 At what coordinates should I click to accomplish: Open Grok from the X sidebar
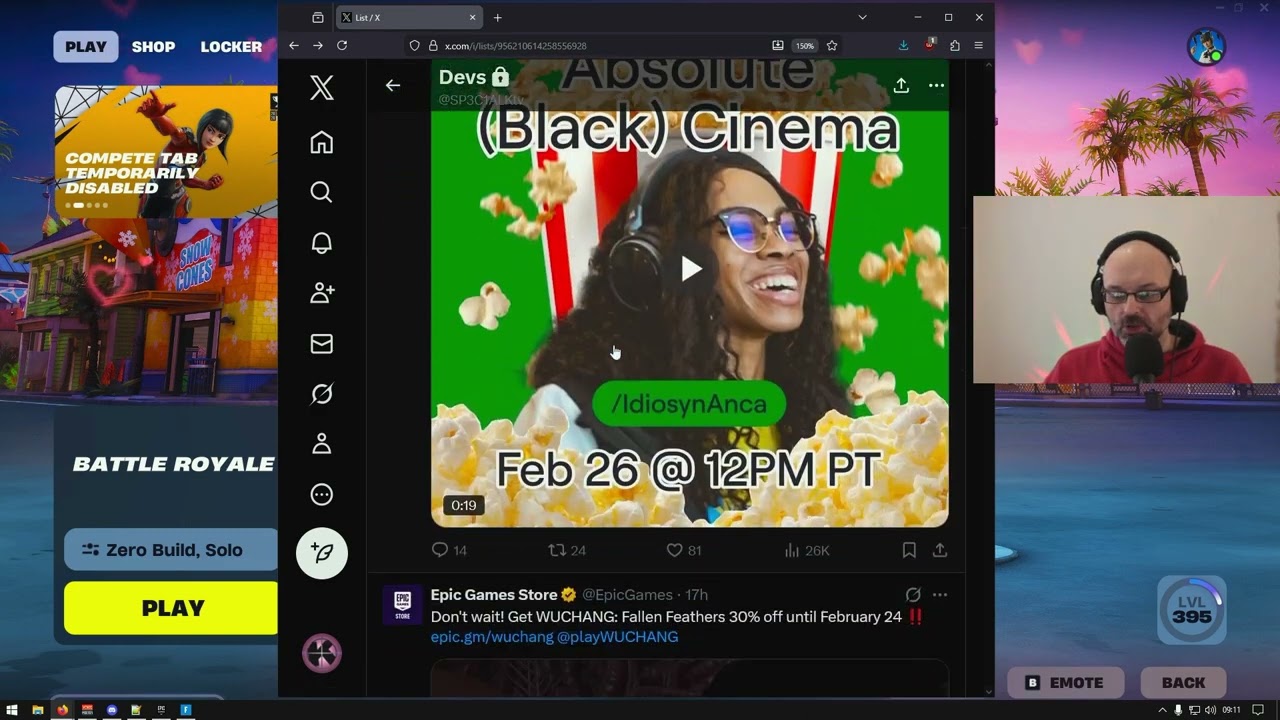(x=322, y=394)
